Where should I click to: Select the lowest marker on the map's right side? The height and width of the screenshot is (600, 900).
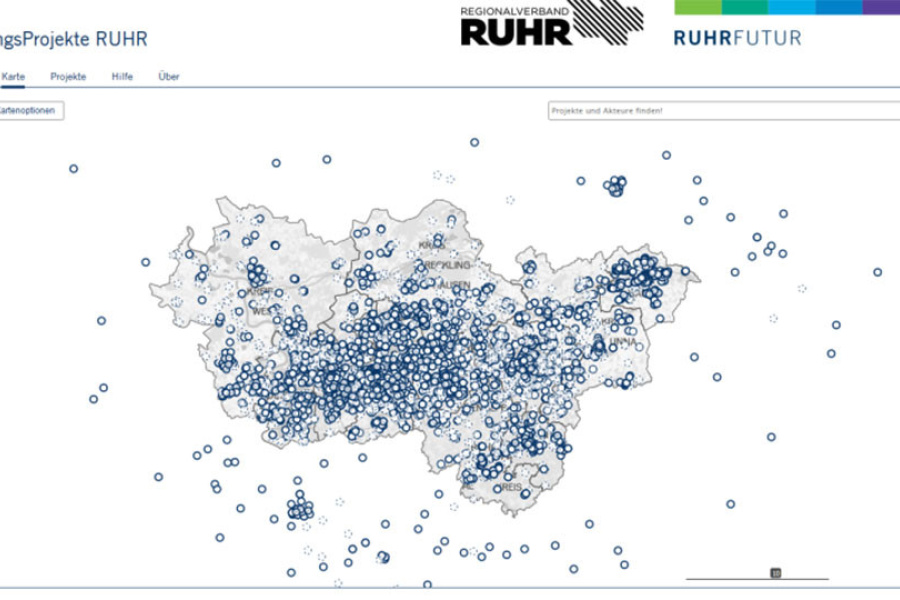(731, 504)
